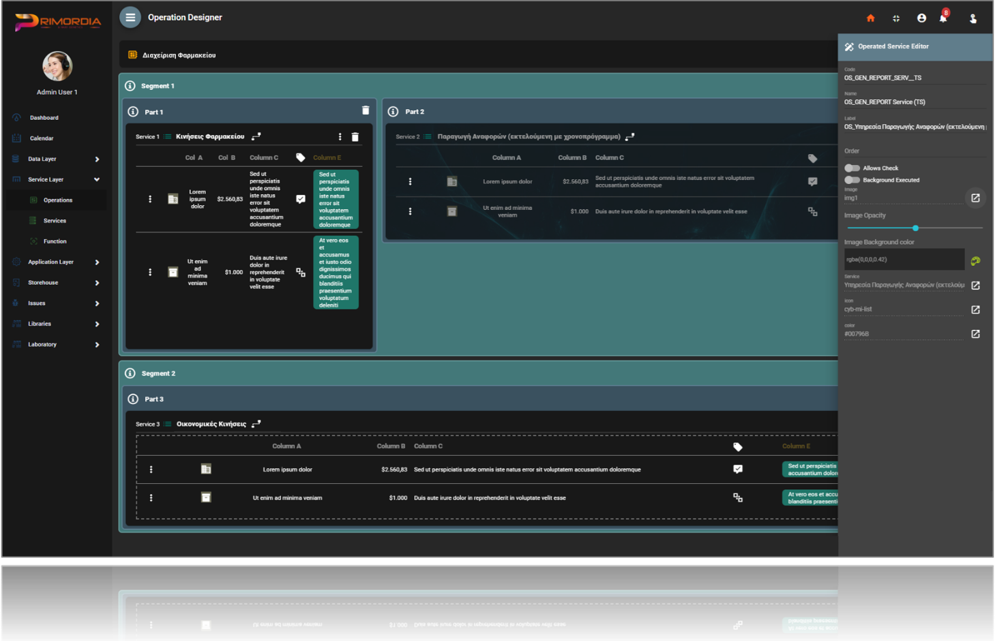Enable the Allows Check toggle

(x=852, y=168)
